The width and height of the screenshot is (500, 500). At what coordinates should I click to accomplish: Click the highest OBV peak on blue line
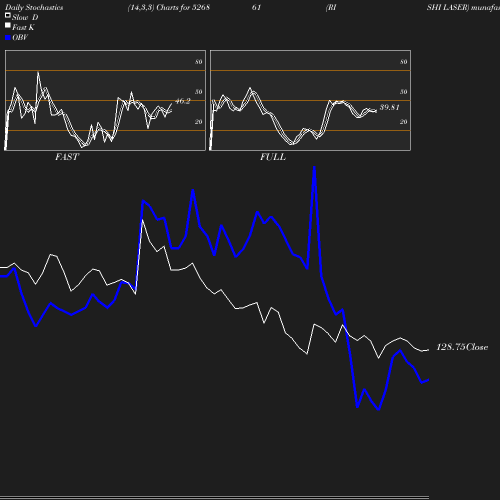point(314,168)
